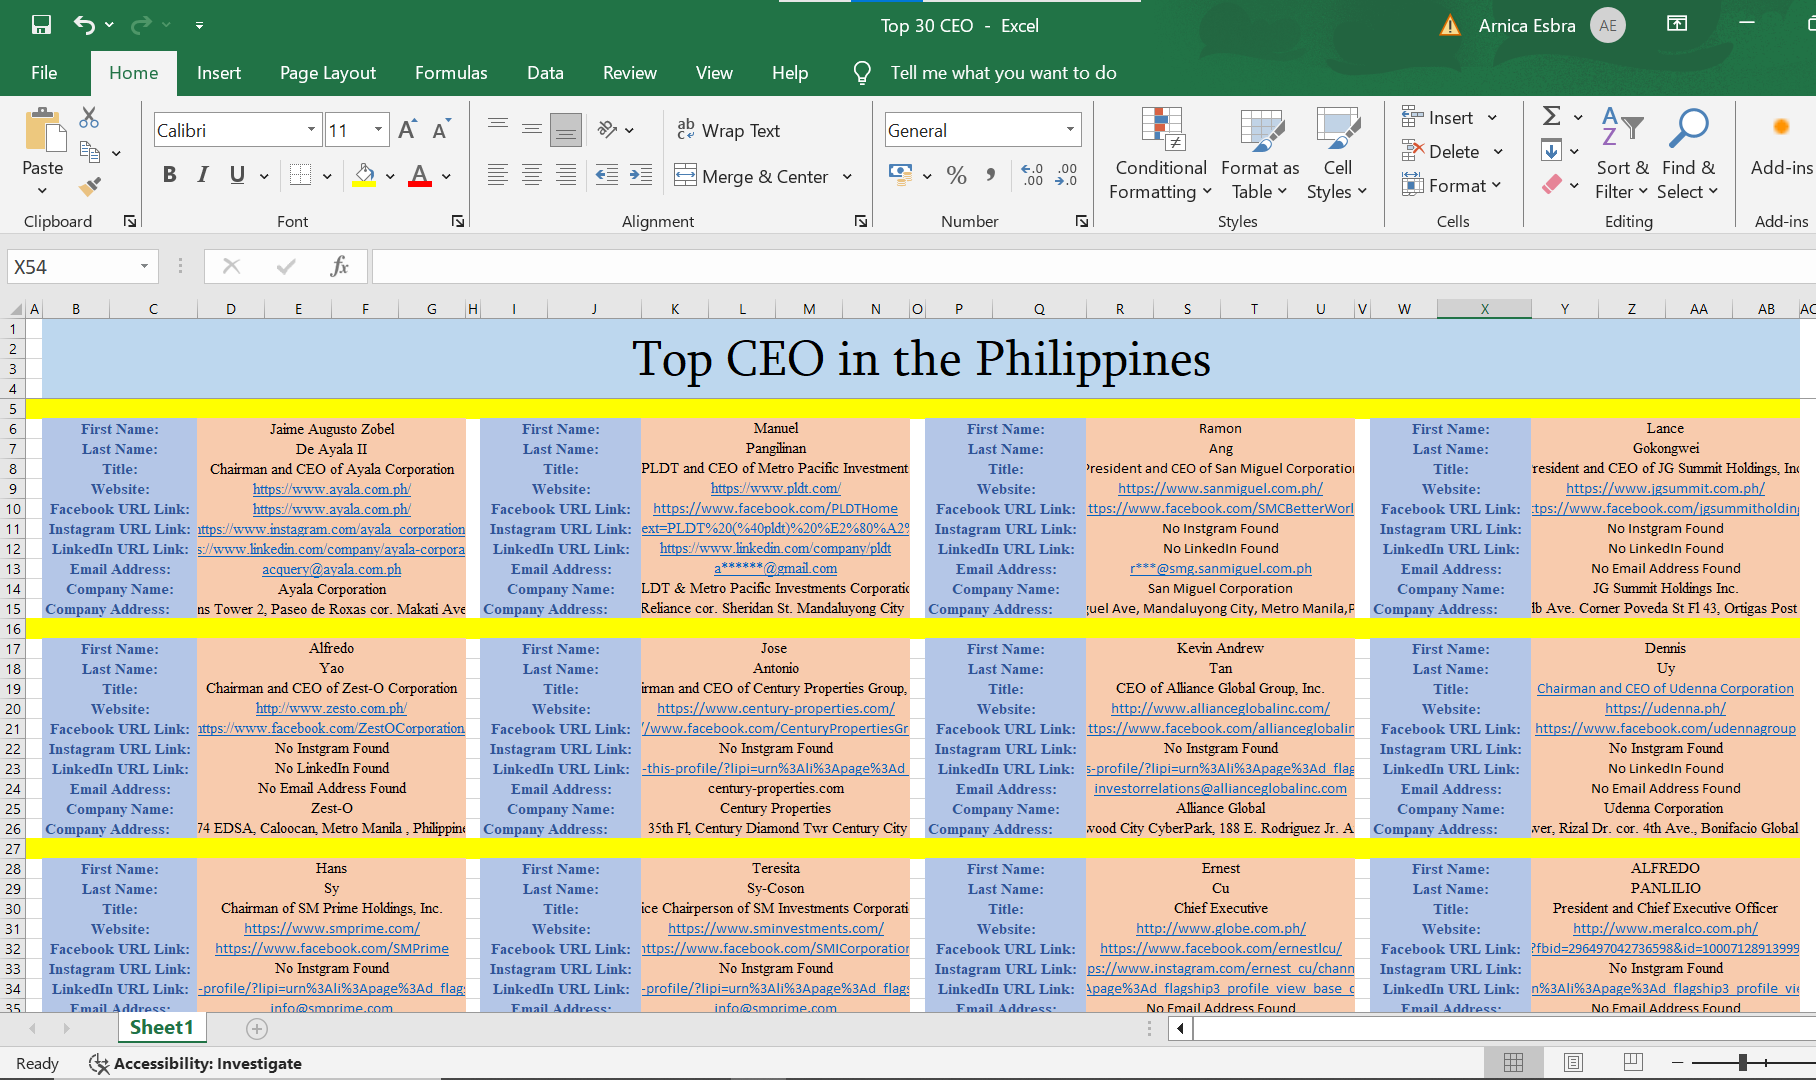Viewport: 1816px width, 1080px height.
Task: Open the Add-ins gallery
Action: pyautogui.click(x=1781, y=145)
